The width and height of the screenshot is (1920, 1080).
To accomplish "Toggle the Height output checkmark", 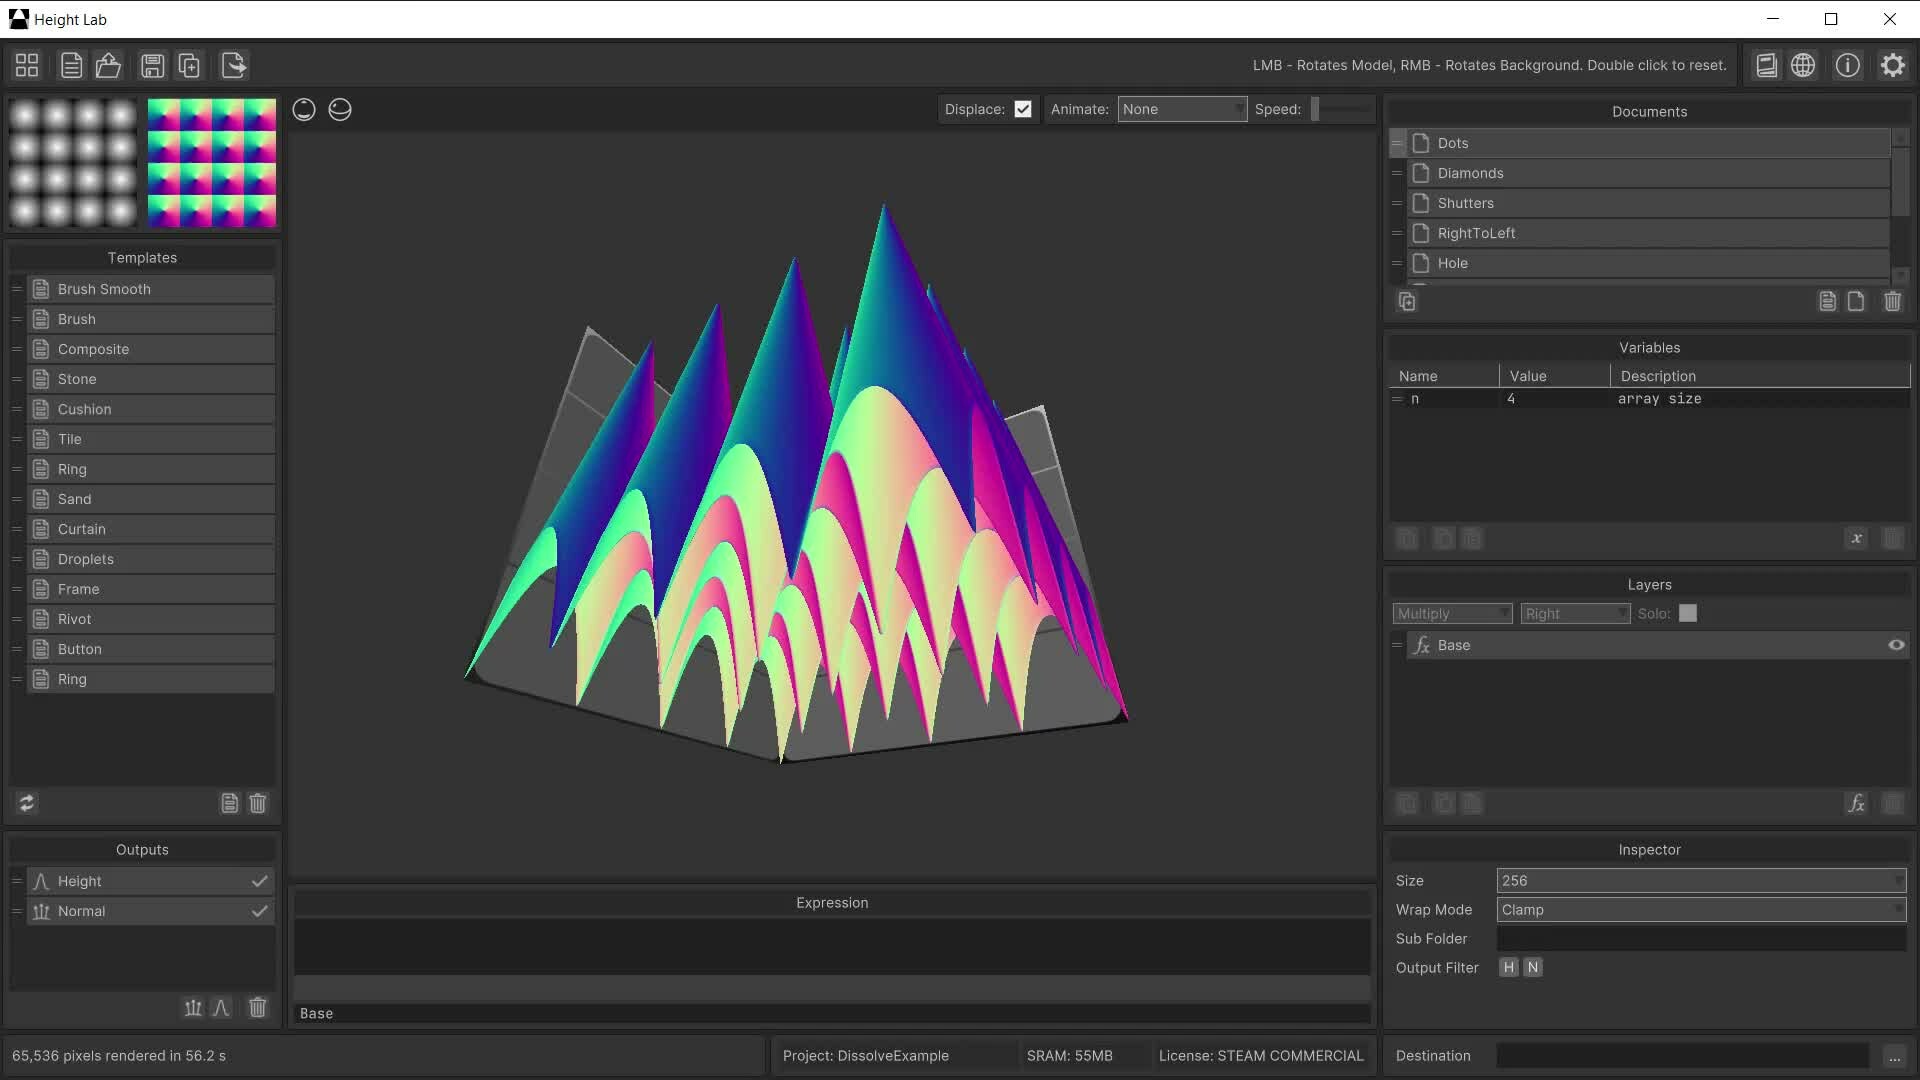I will (x=259, y=881).
